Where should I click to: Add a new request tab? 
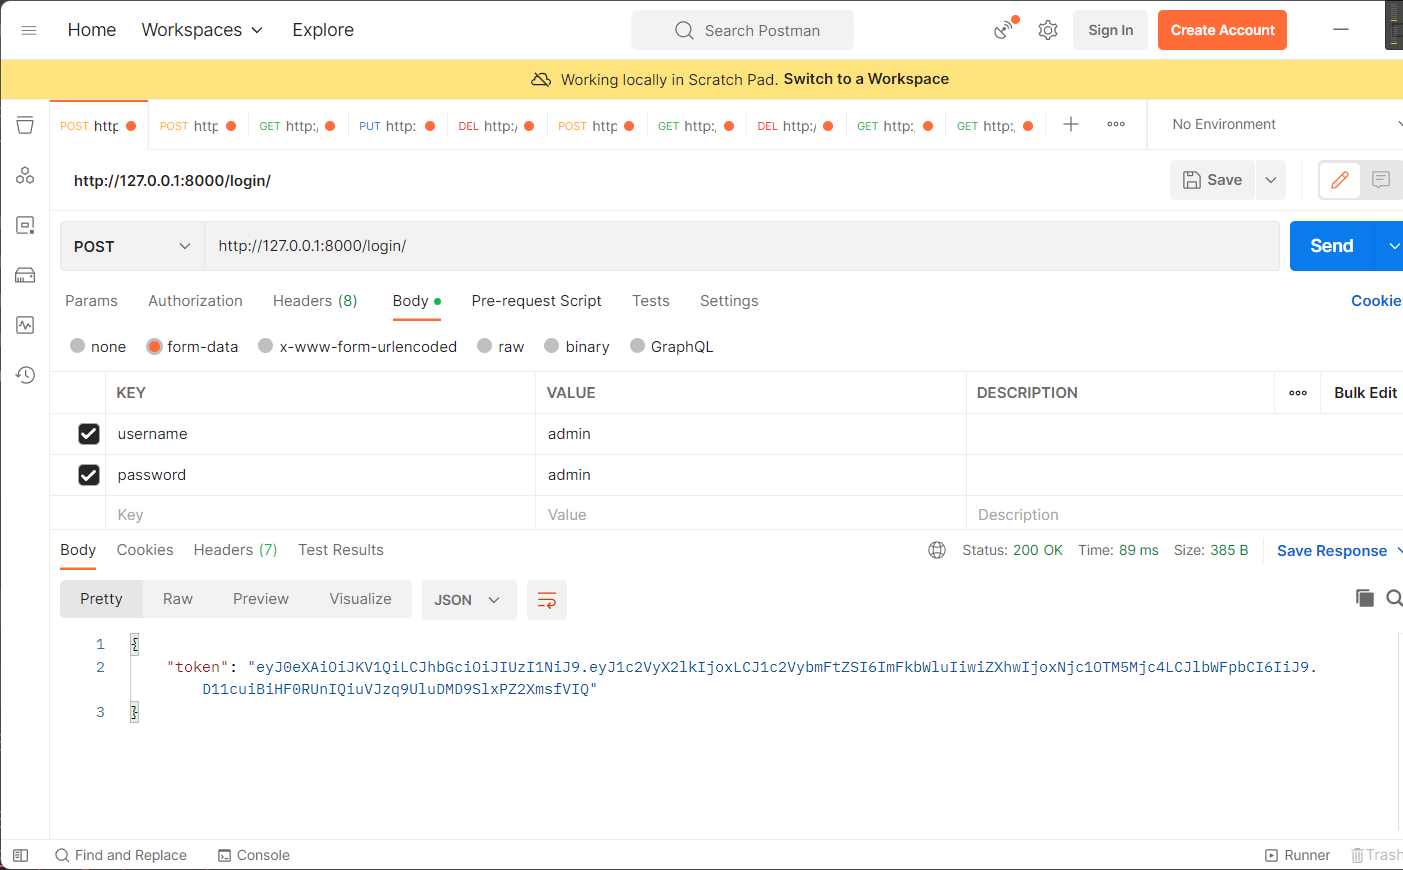tap(1071, 124)
